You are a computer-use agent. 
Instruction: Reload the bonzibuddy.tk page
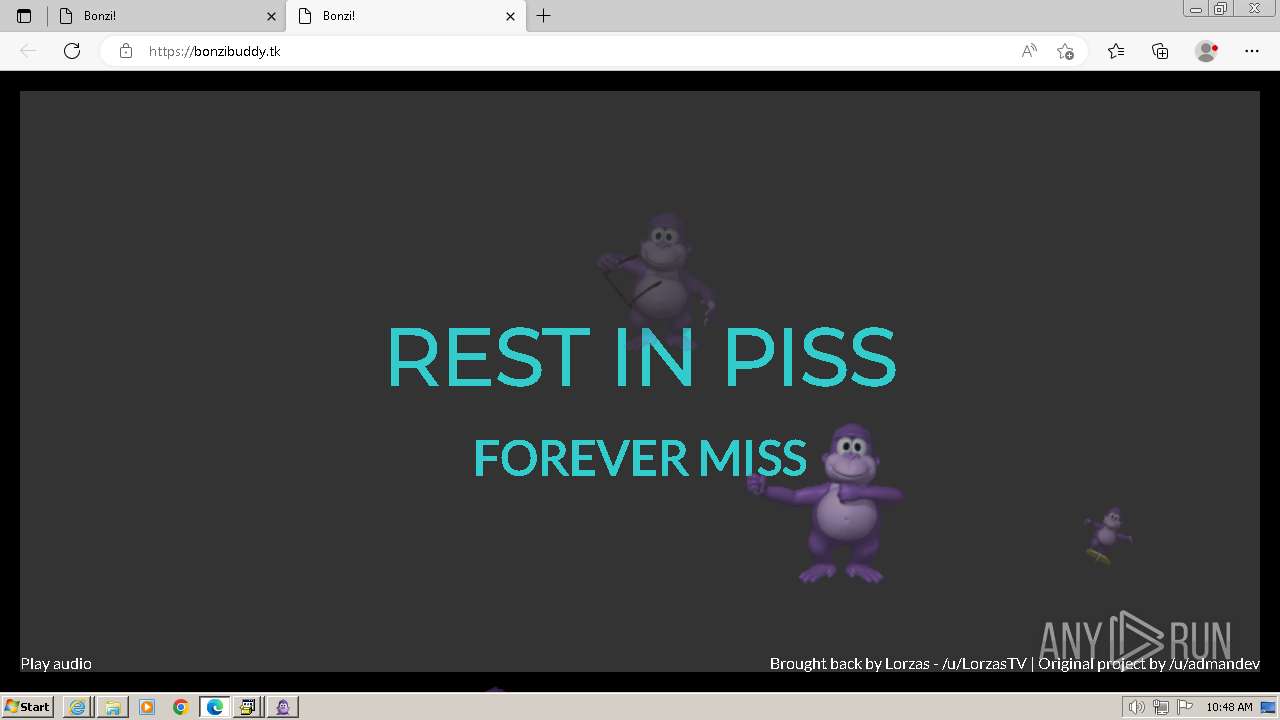(72, 51)
